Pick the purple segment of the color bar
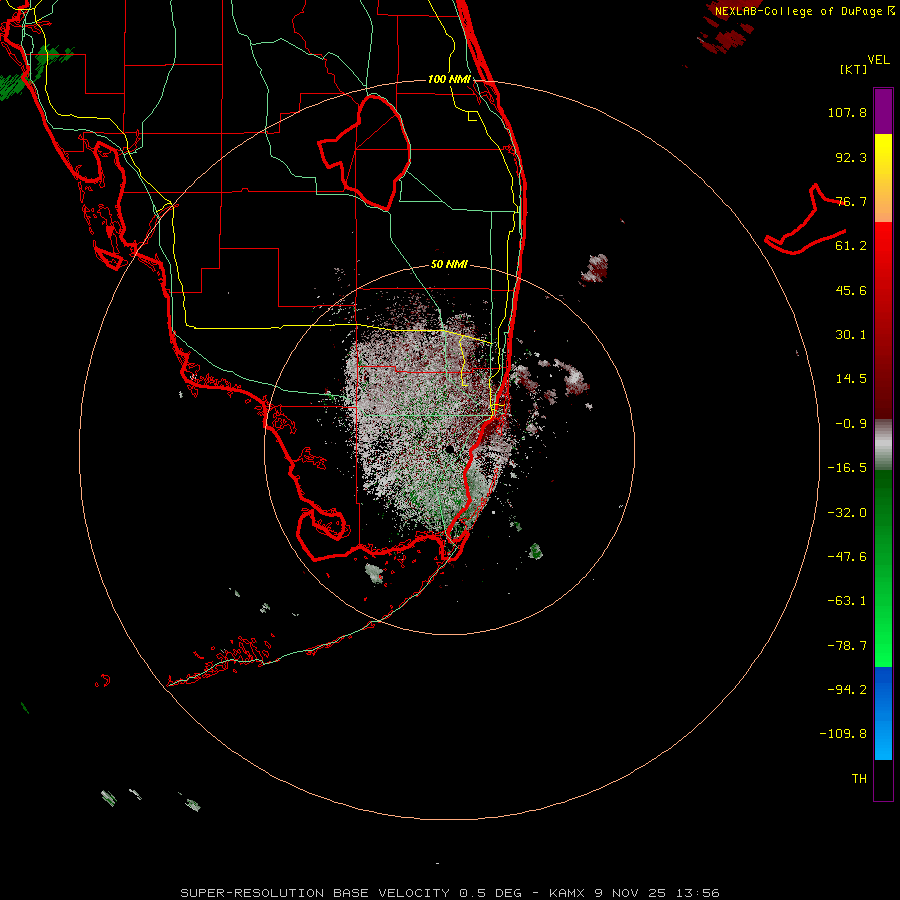This screenshot has width=900, height=900. [883, 111]
